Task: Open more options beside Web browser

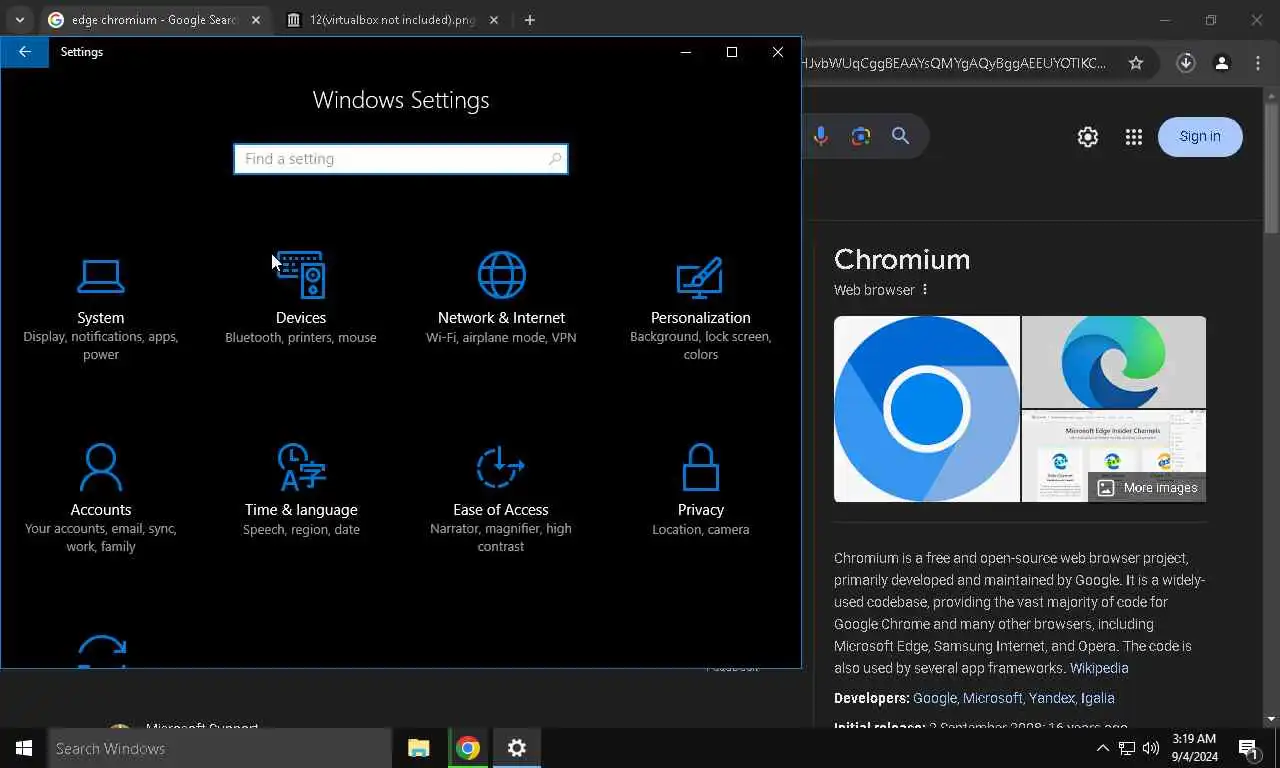Action: 925,290
